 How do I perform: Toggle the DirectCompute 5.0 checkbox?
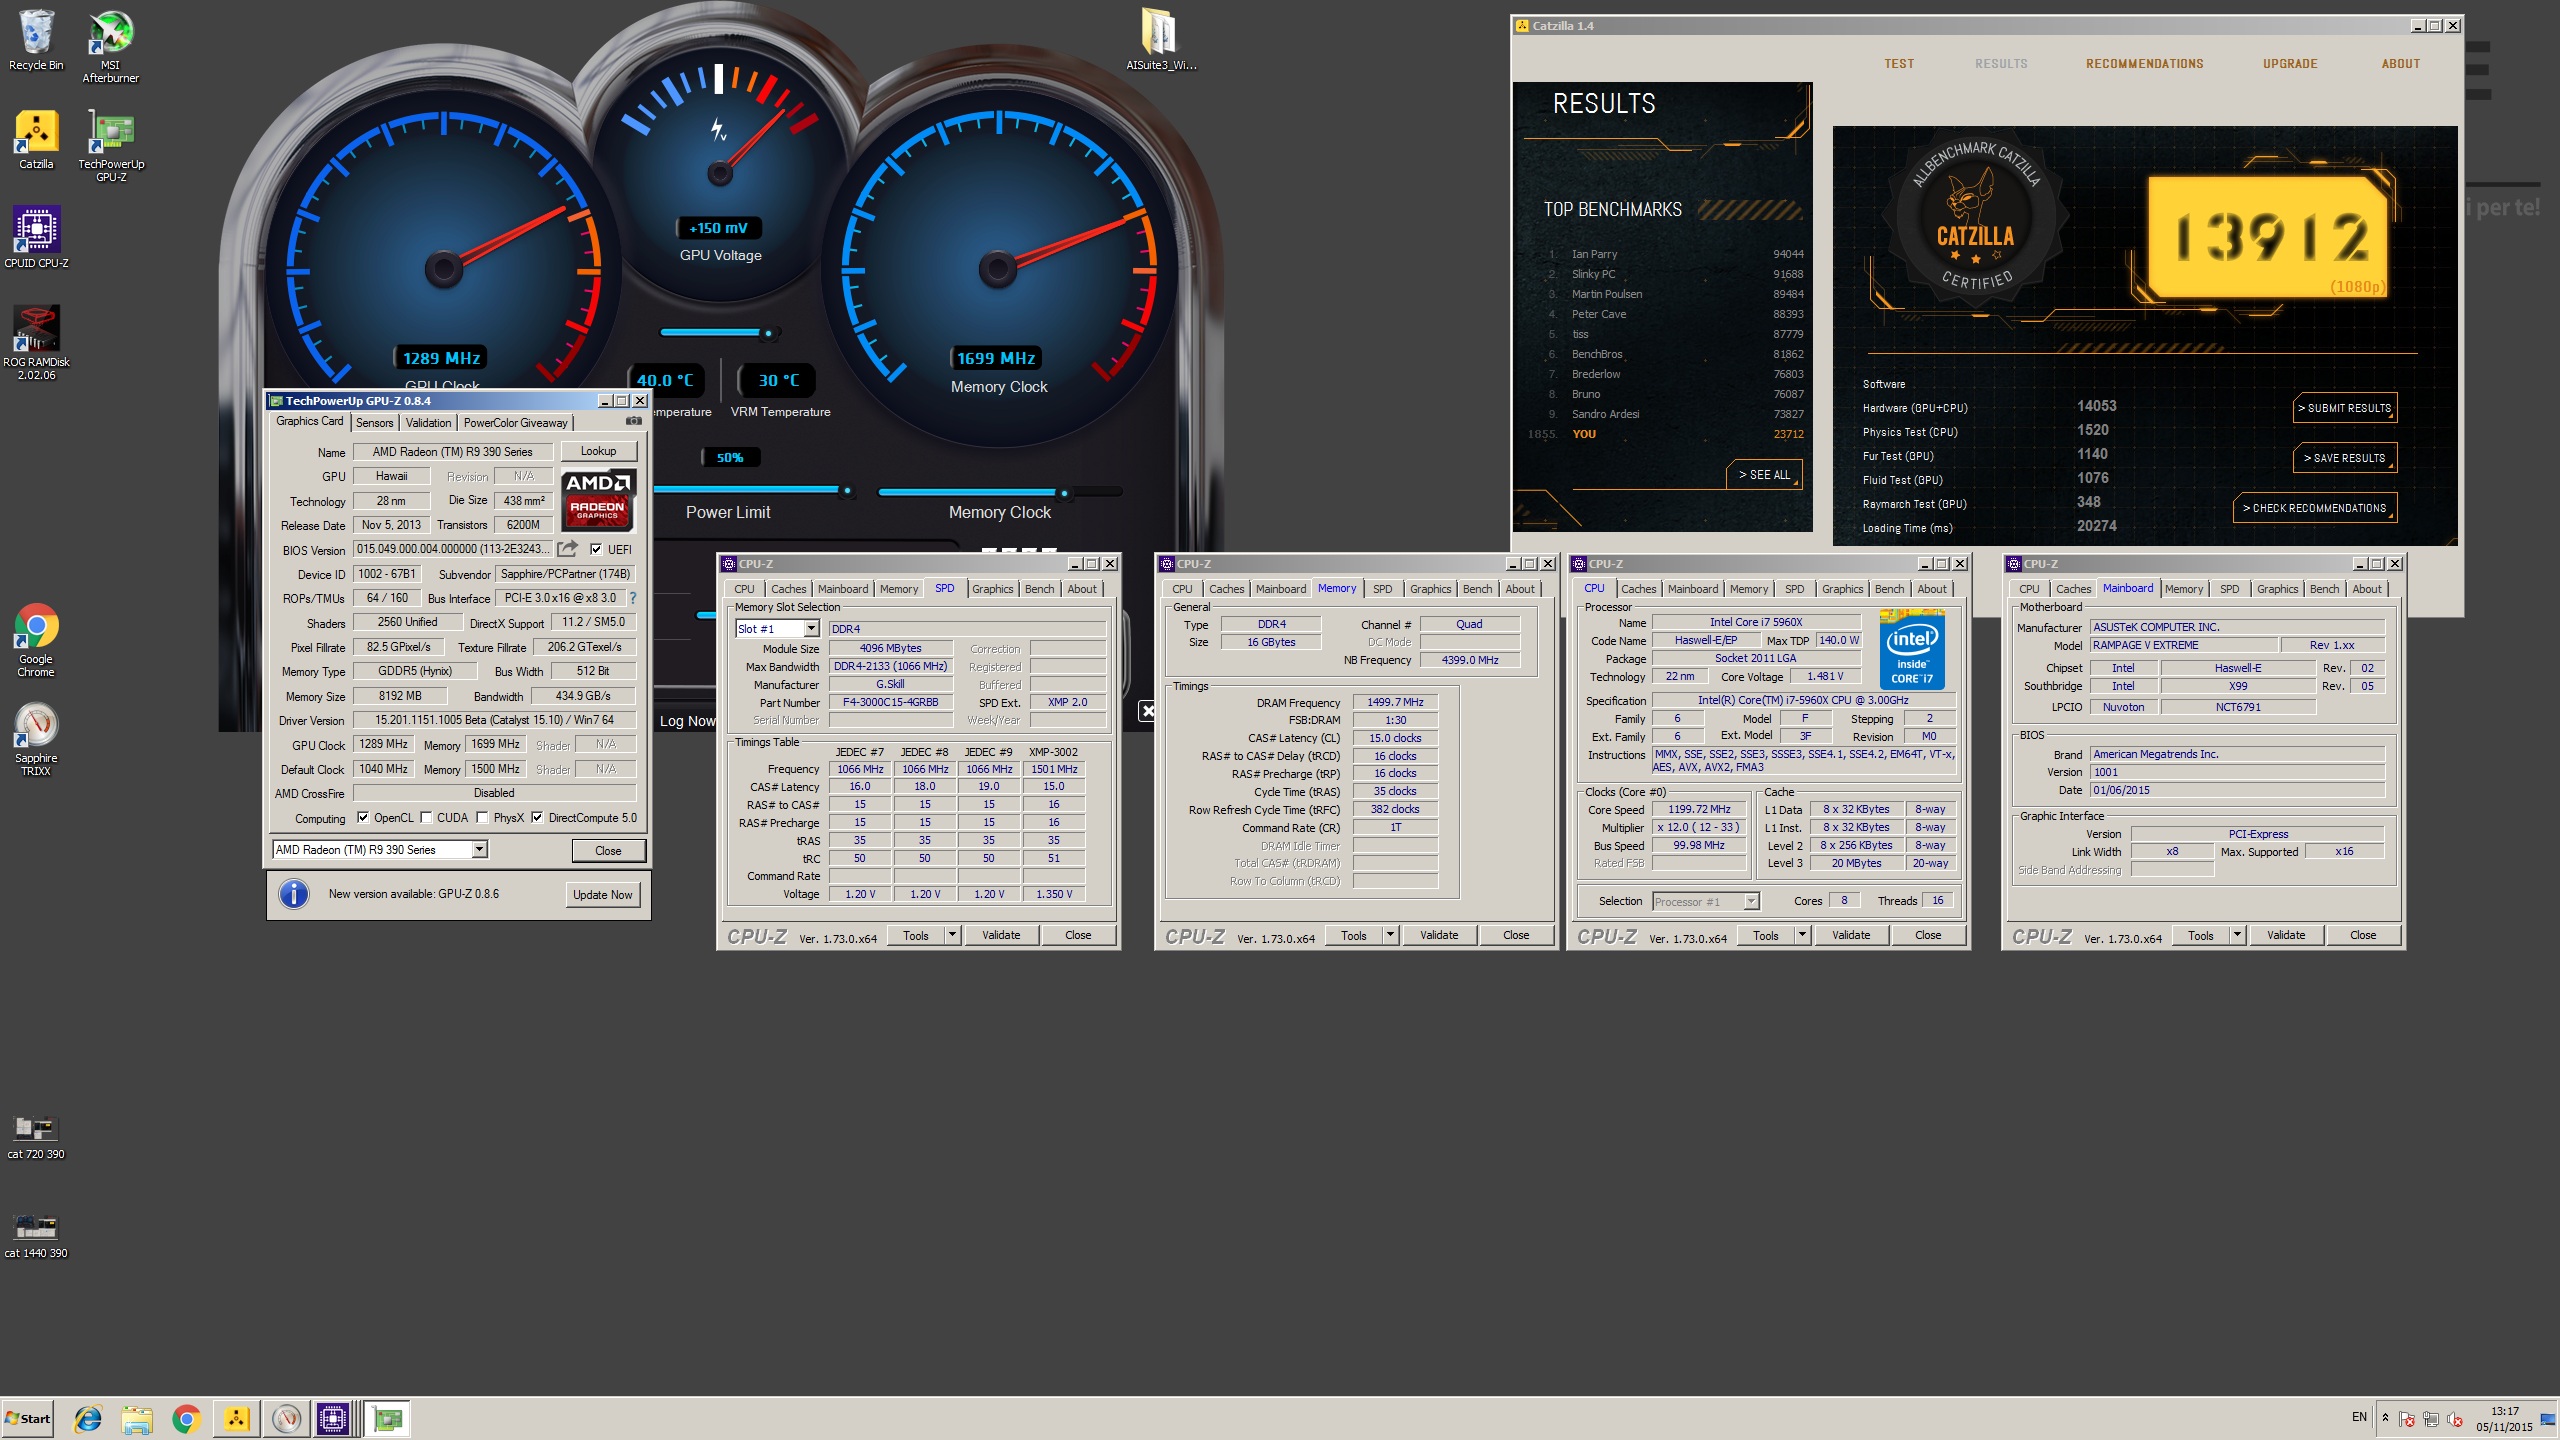tap(537, 818)
